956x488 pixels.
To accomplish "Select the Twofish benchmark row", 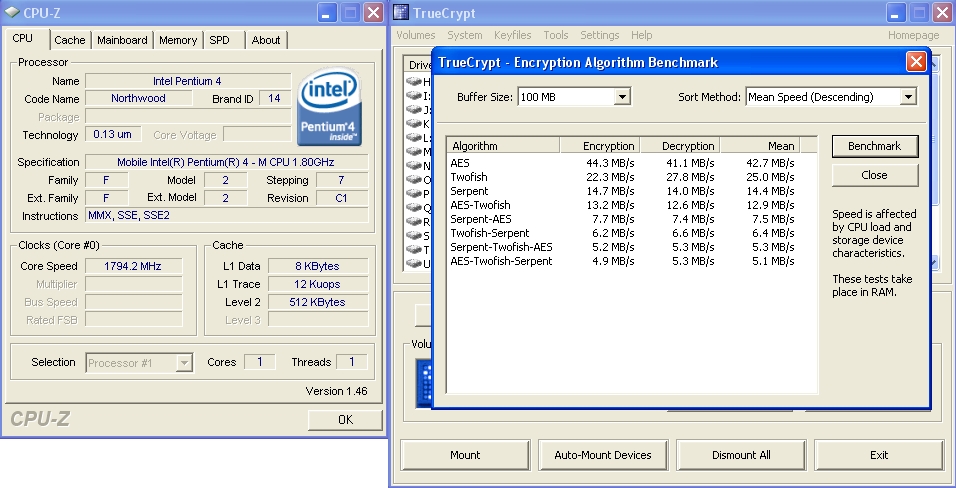I will click(x=622, y=177).
